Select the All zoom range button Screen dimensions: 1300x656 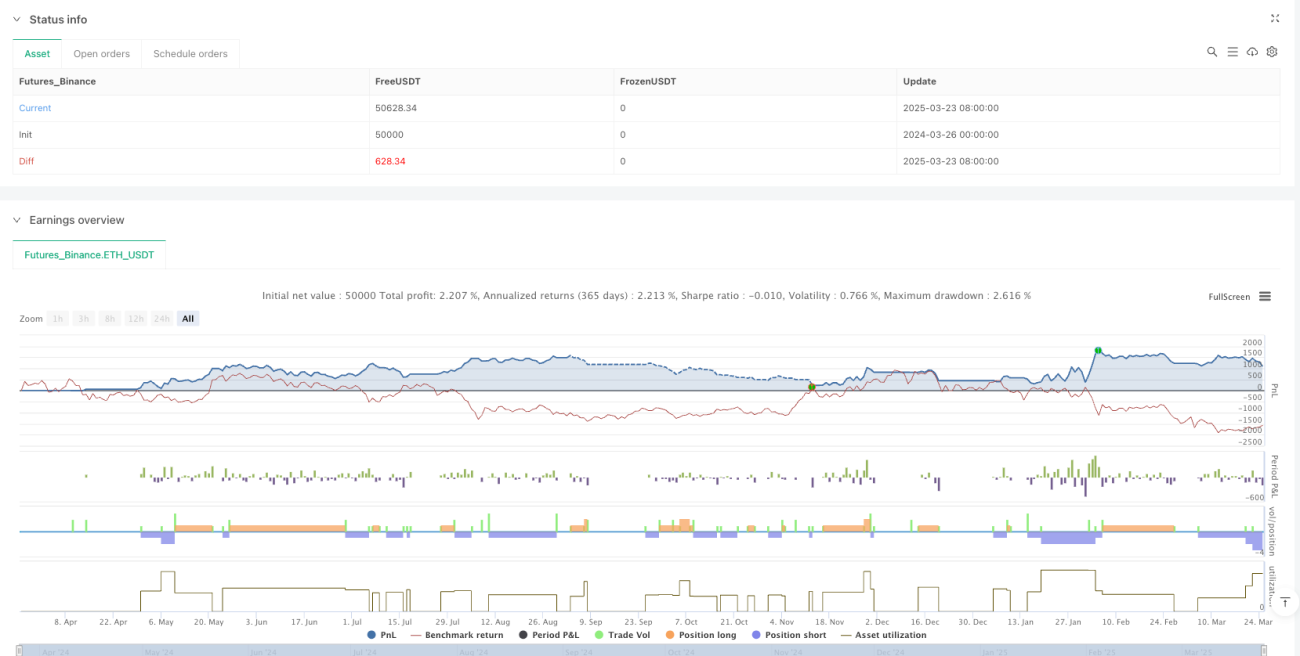pyautogui.click(x=188, y=319)
